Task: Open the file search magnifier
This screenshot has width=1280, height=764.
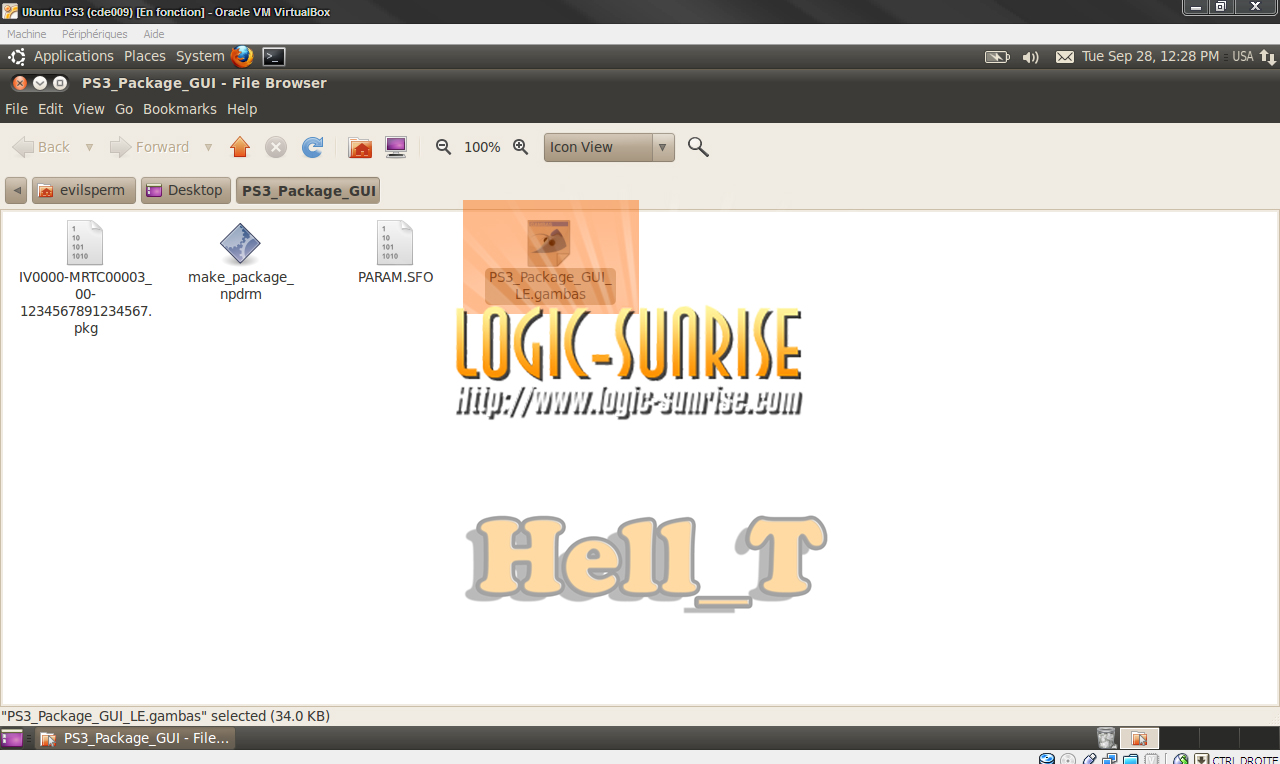Action: coord(698,147)
